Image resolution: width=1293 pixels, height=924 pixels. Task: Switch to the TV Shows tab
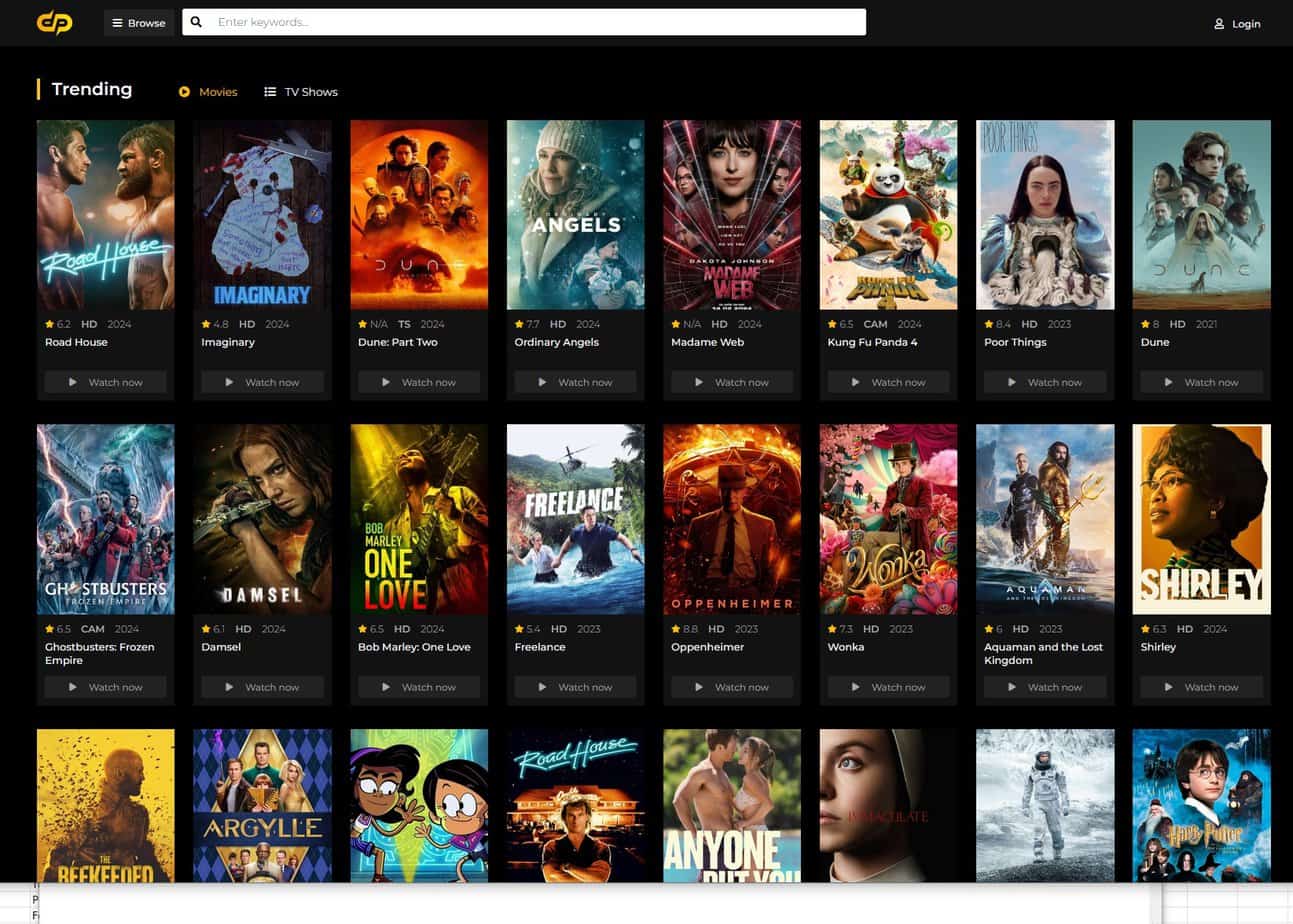pyautogui.click(x=301, y=92)
